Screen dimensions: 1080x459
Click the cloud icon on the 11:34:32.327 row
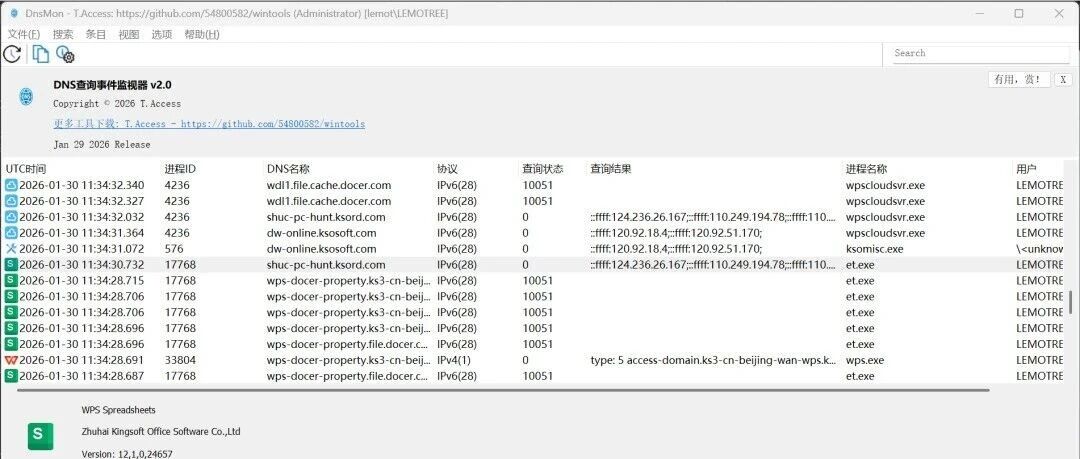pos(11,201)
